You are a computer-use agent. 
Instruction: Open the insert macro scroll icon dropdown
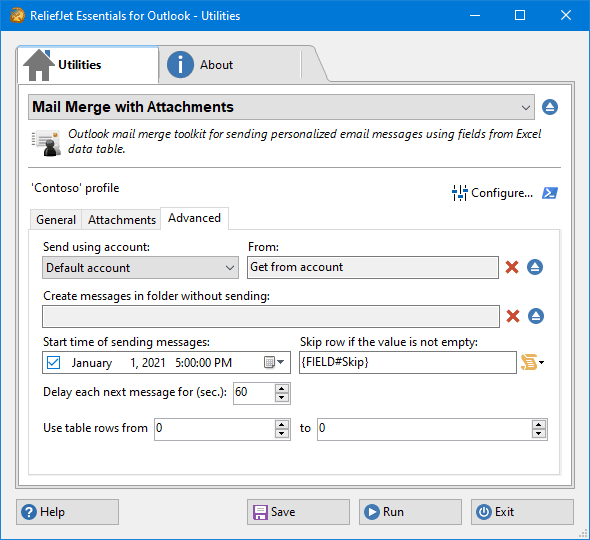coord(532,362)
